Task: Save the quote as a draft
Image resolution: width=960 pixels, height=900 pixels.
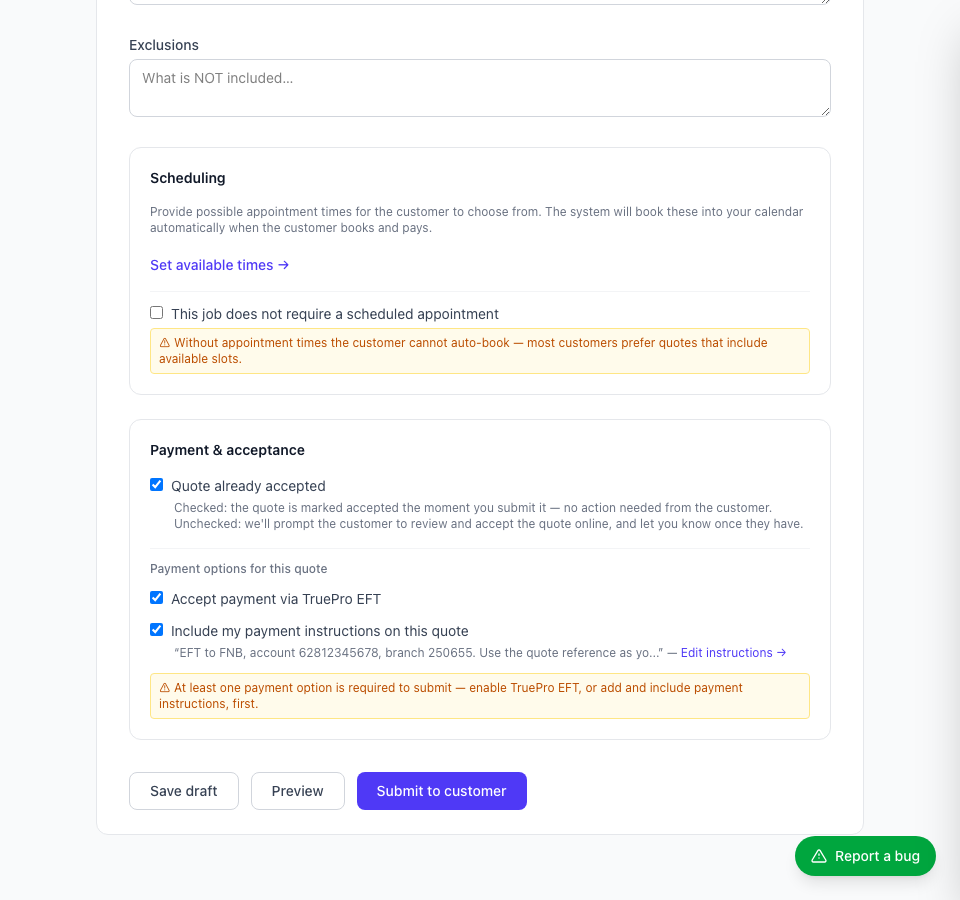Action: click(x=184, y=791)
